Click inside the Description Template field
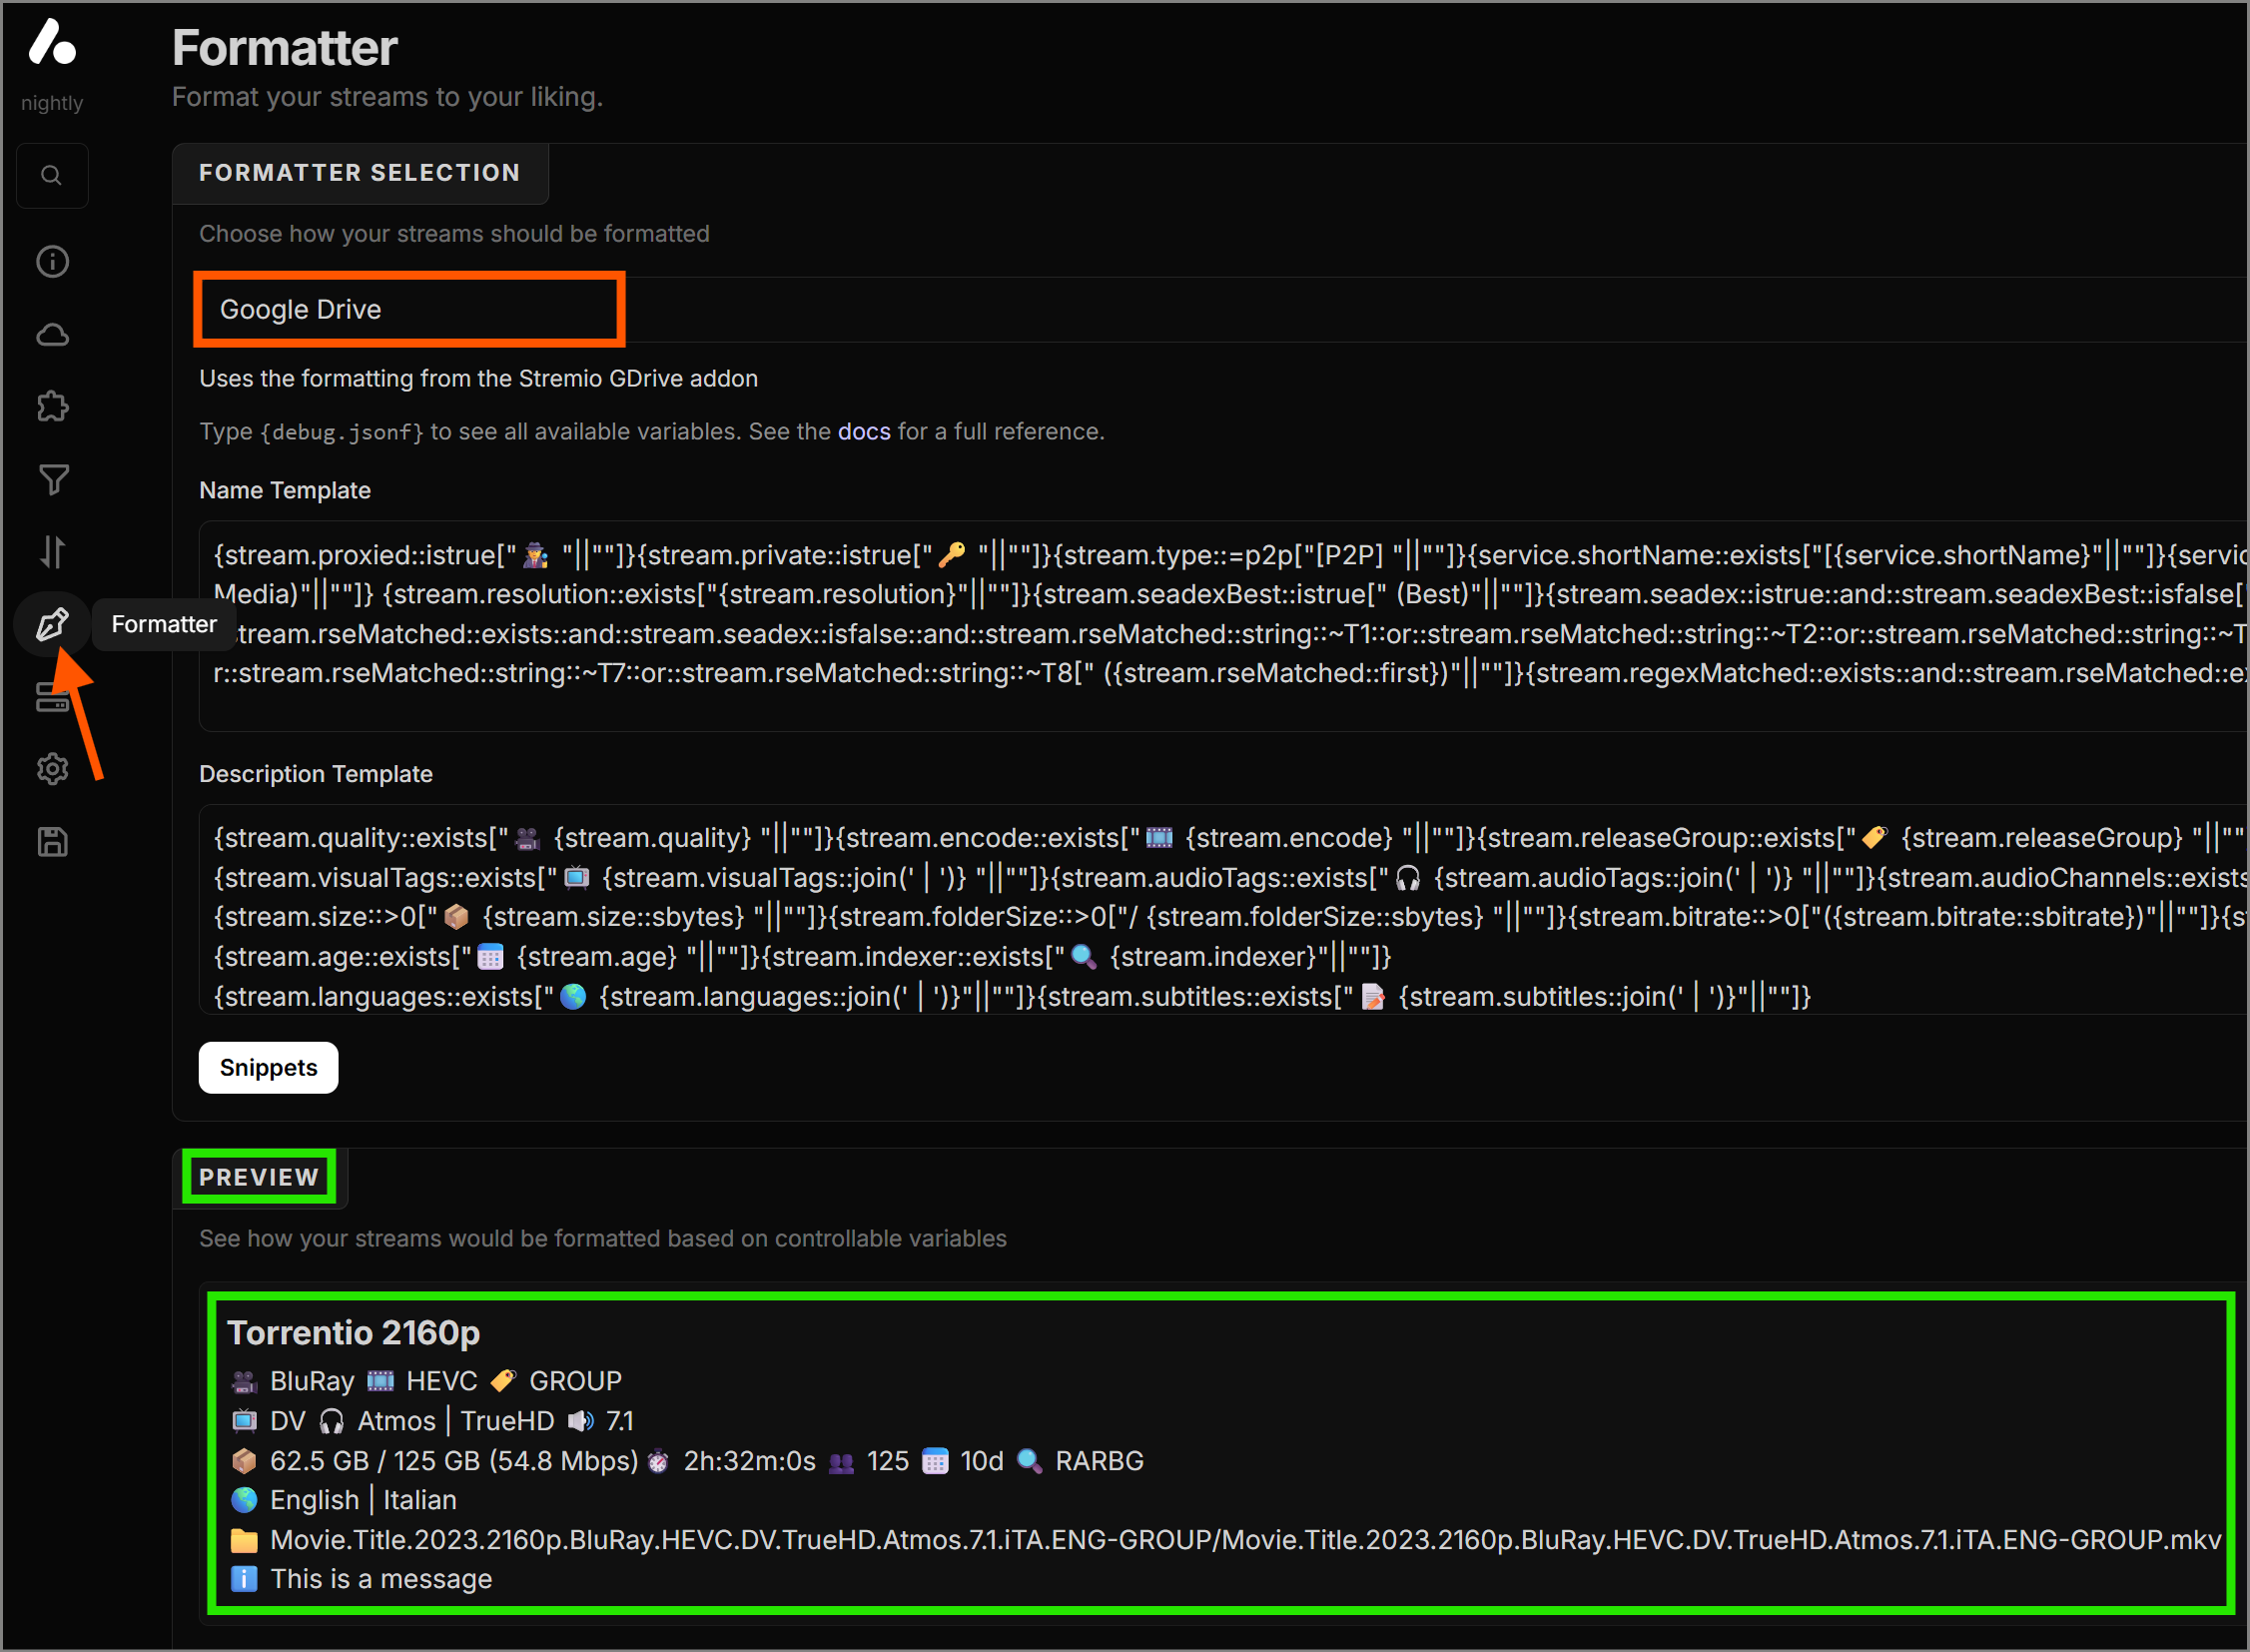The image size is (2250, 1652). click(x=1223, y=910)
